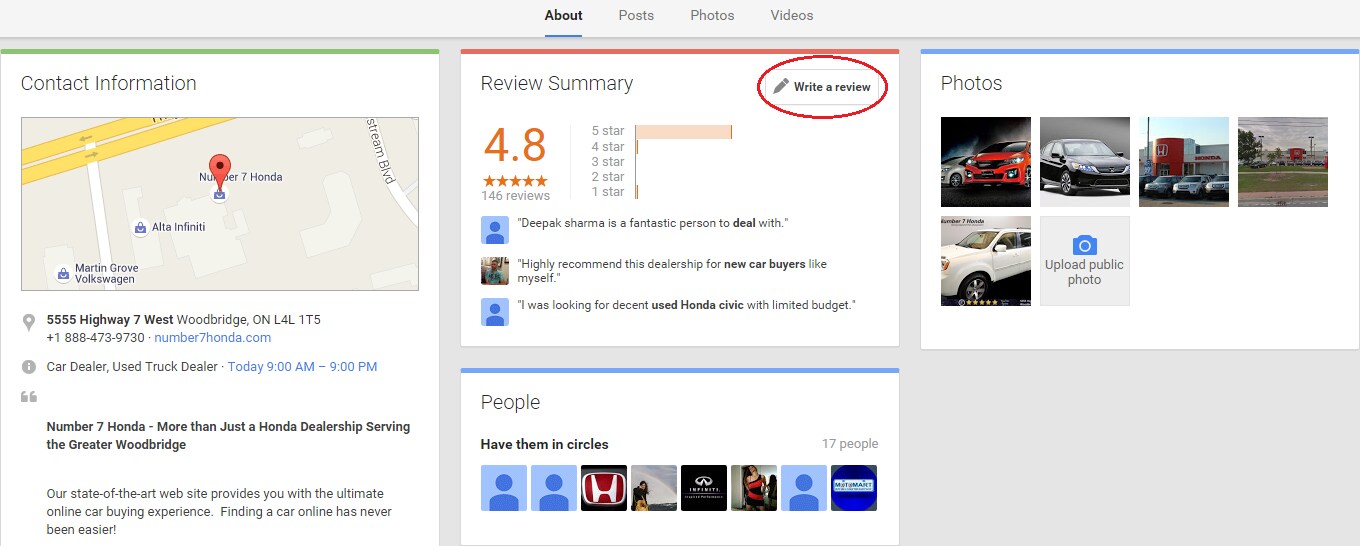The height and width of the screenshot is (546, 1360).
Task: Open the review about decent used Honda civic
Action: [686, 305]
